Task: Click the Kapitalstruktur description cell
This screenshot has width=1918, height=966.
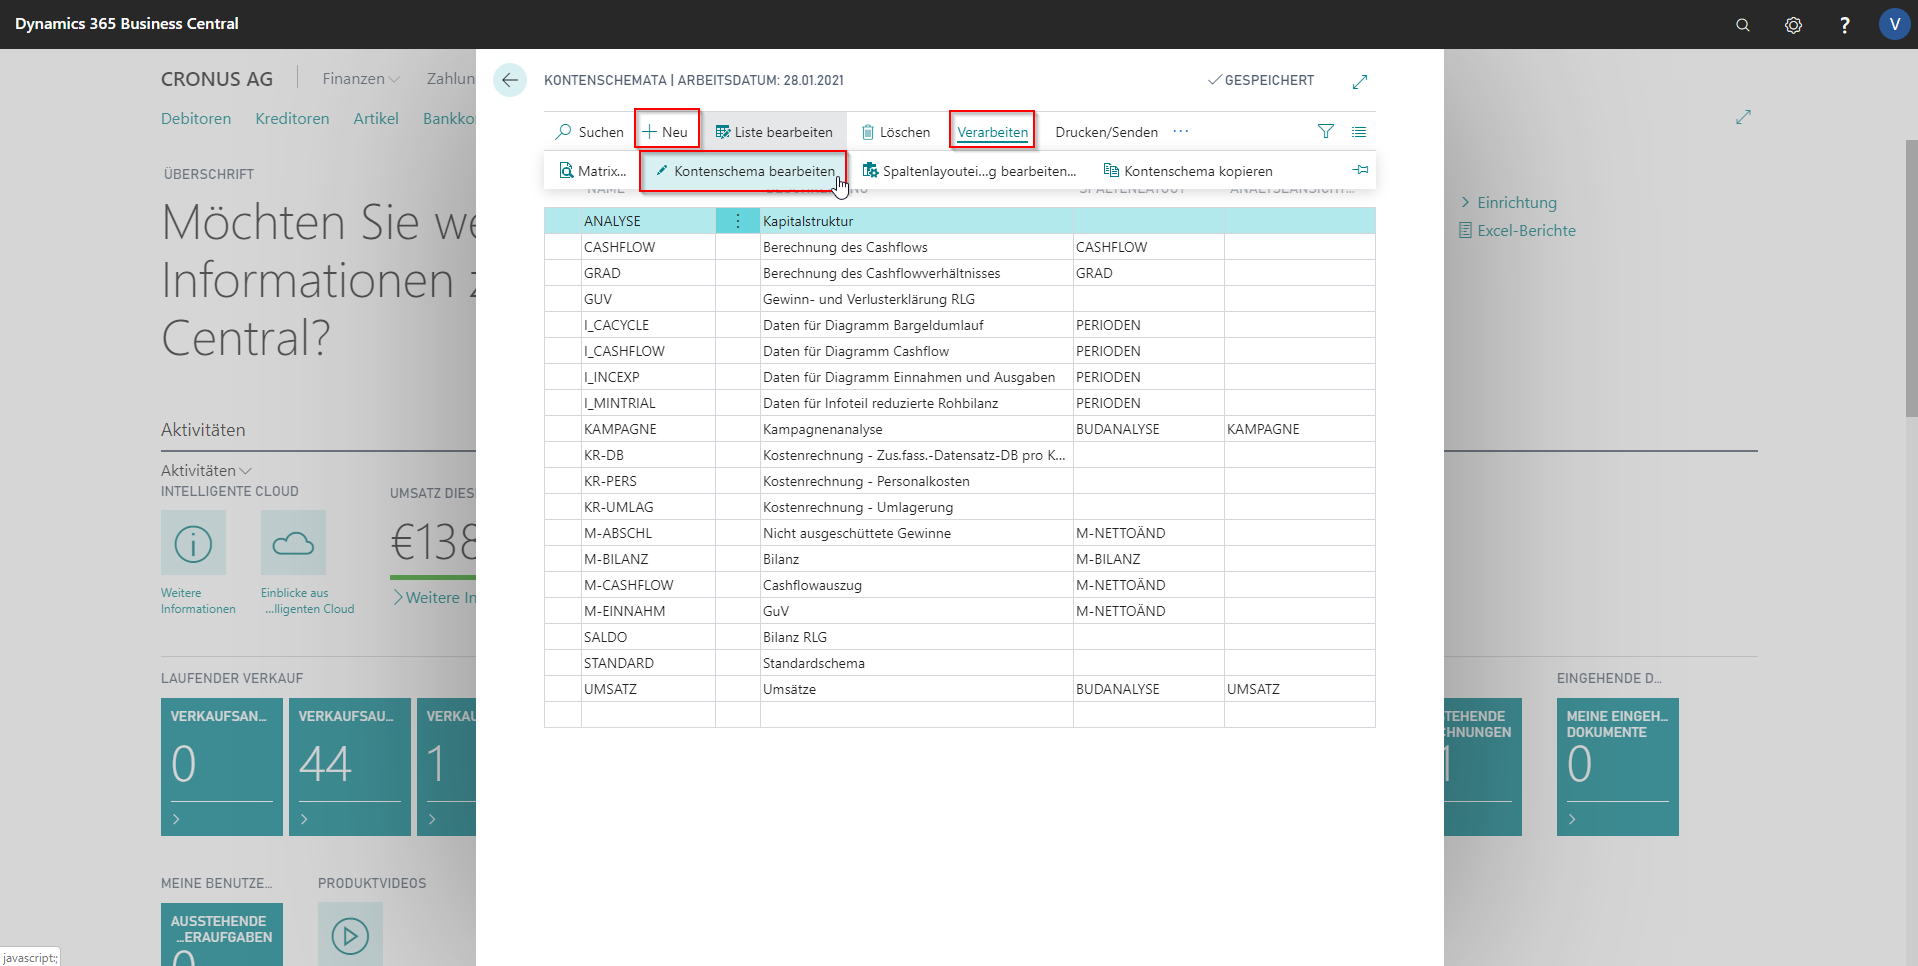Action: (916, 221)
